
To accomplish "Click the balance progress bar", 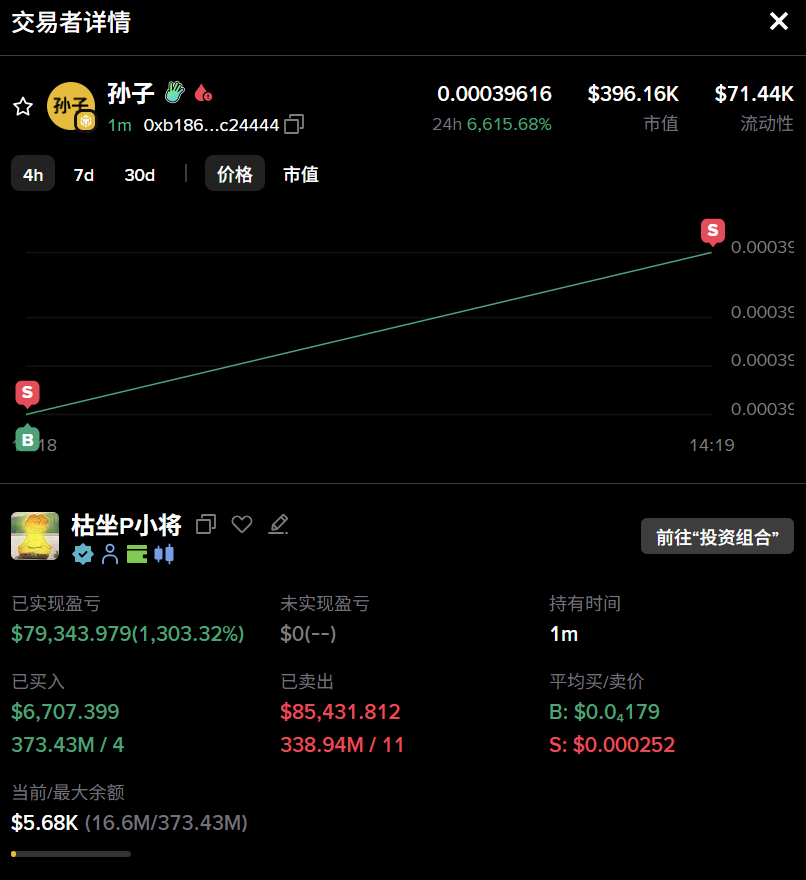I will 71,854.
